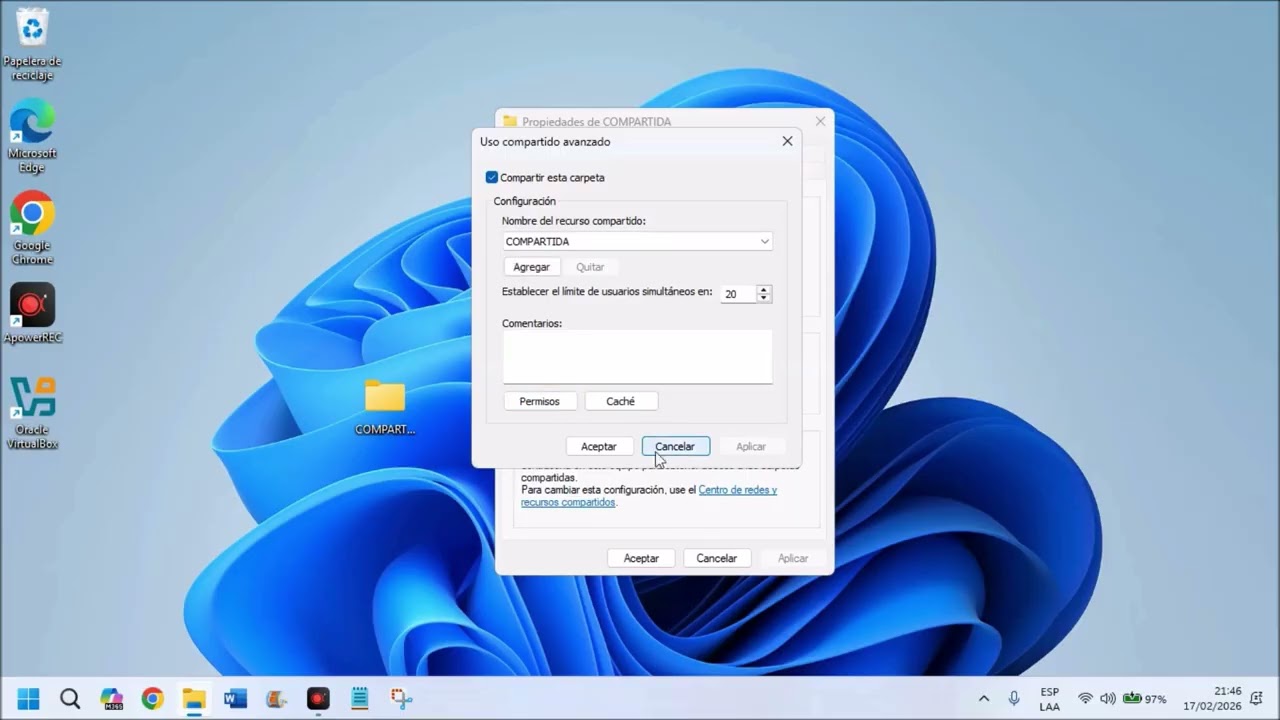Open Chrome from the taskbar

(153, 698)
